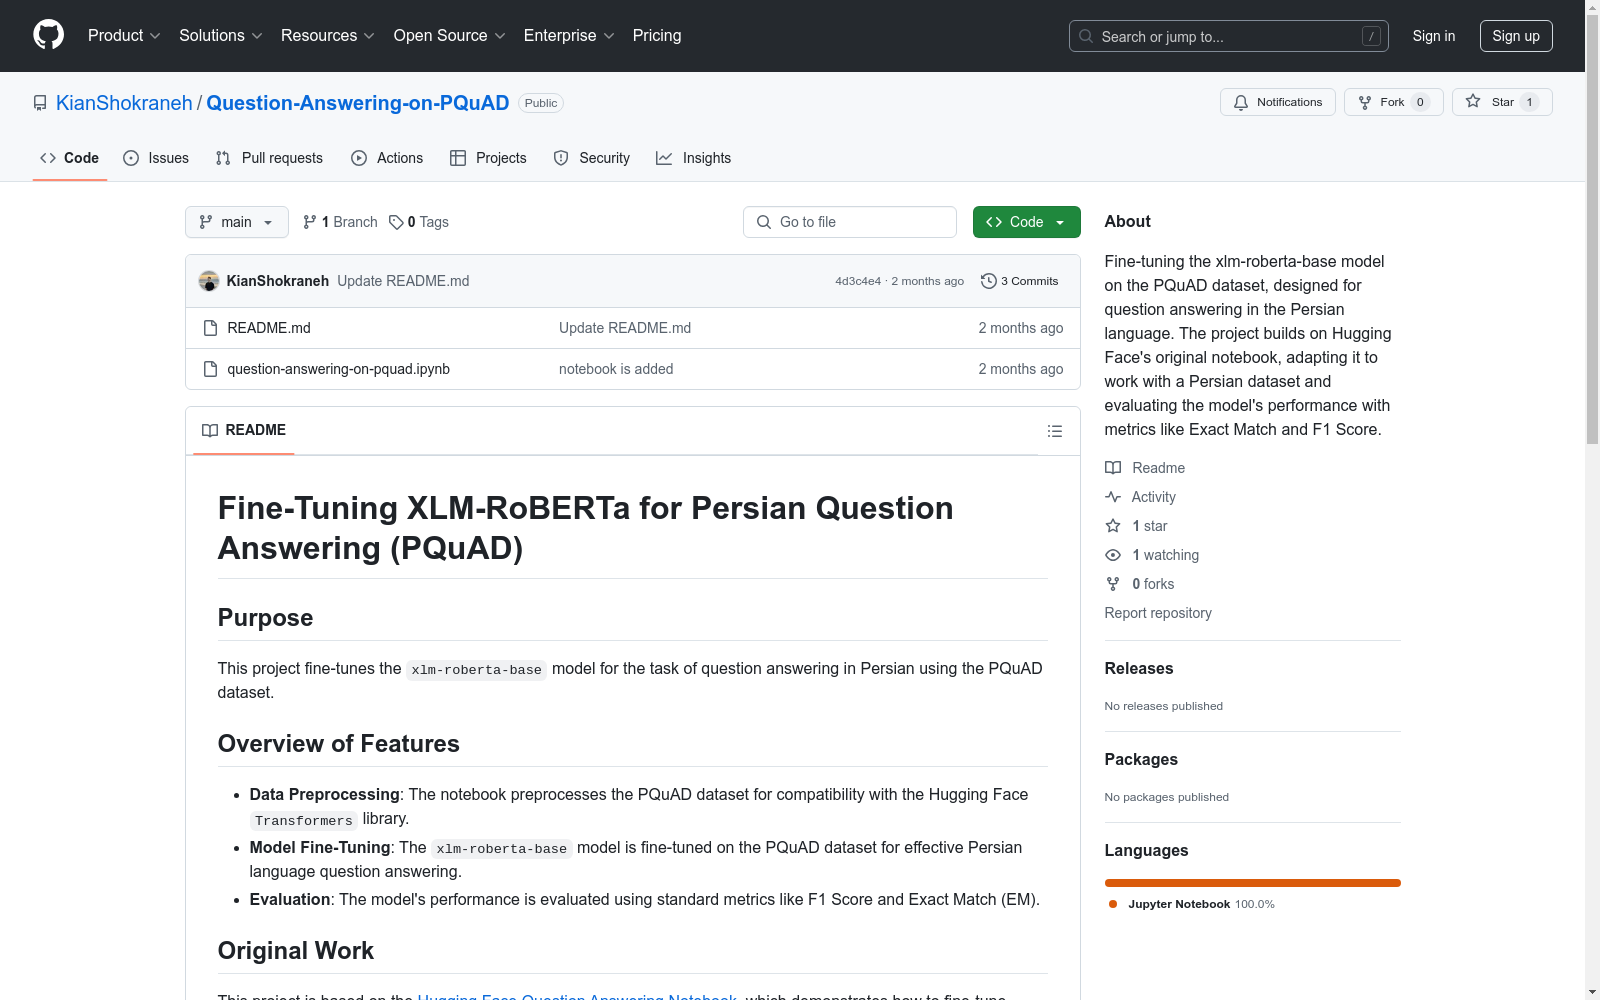Star this repository
The image size is (1600, 1000).
point(1502,102)
